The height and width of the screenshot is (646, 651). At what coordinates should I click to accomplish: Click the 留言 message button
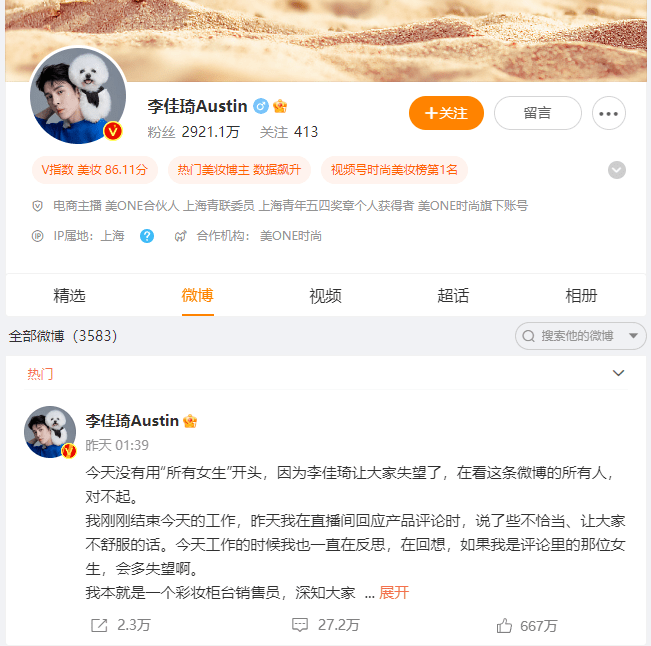coord(538,113)
